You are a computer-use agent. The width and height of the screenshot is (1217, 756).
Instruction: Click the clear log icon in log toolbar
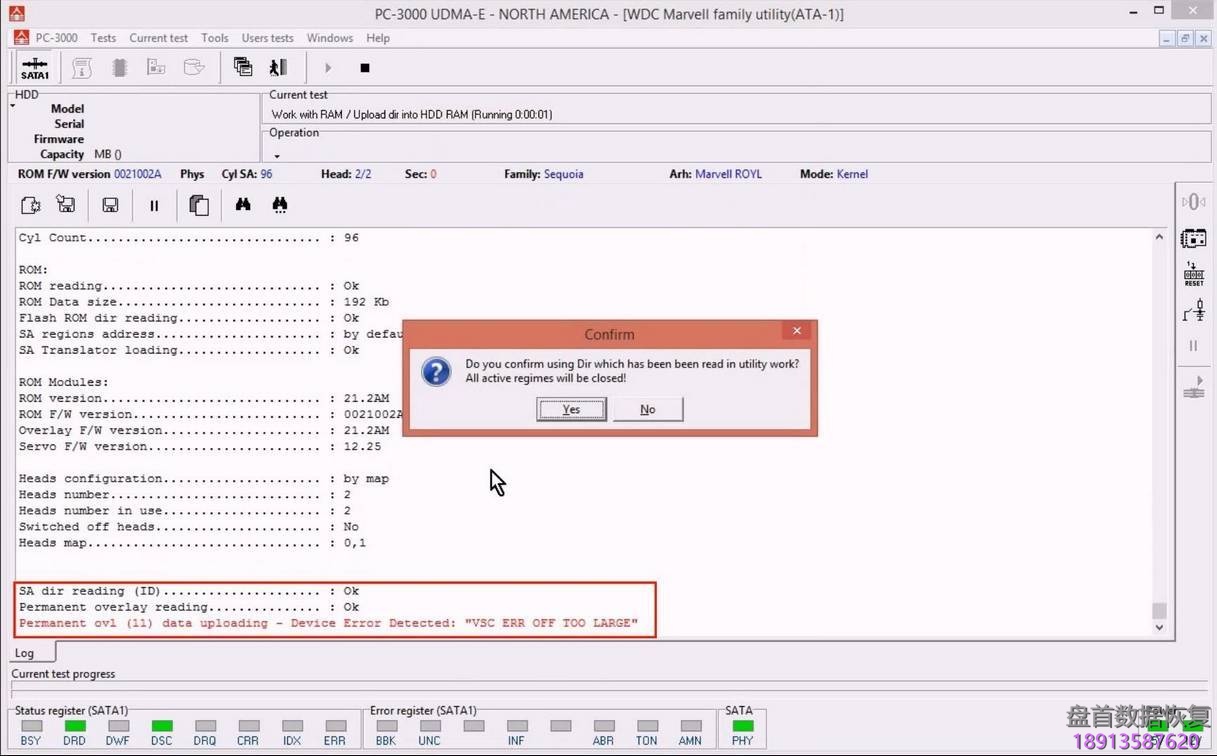(30, 204)
